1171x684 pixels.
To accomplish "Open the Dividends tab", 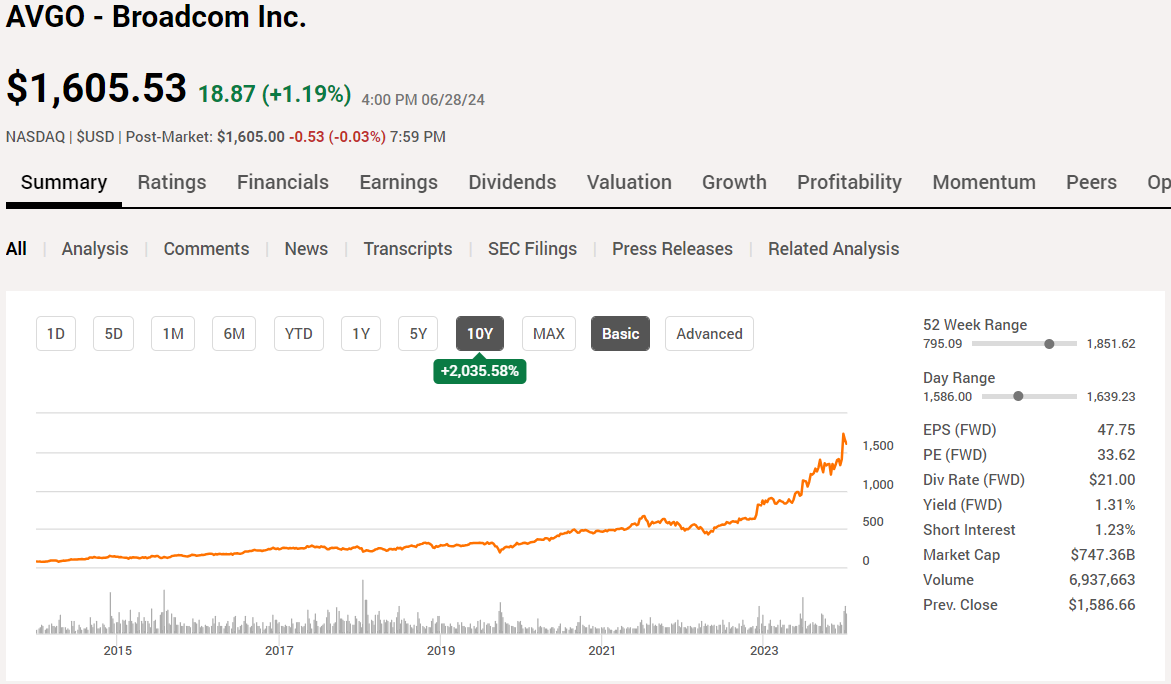I will tap(512, 183).
